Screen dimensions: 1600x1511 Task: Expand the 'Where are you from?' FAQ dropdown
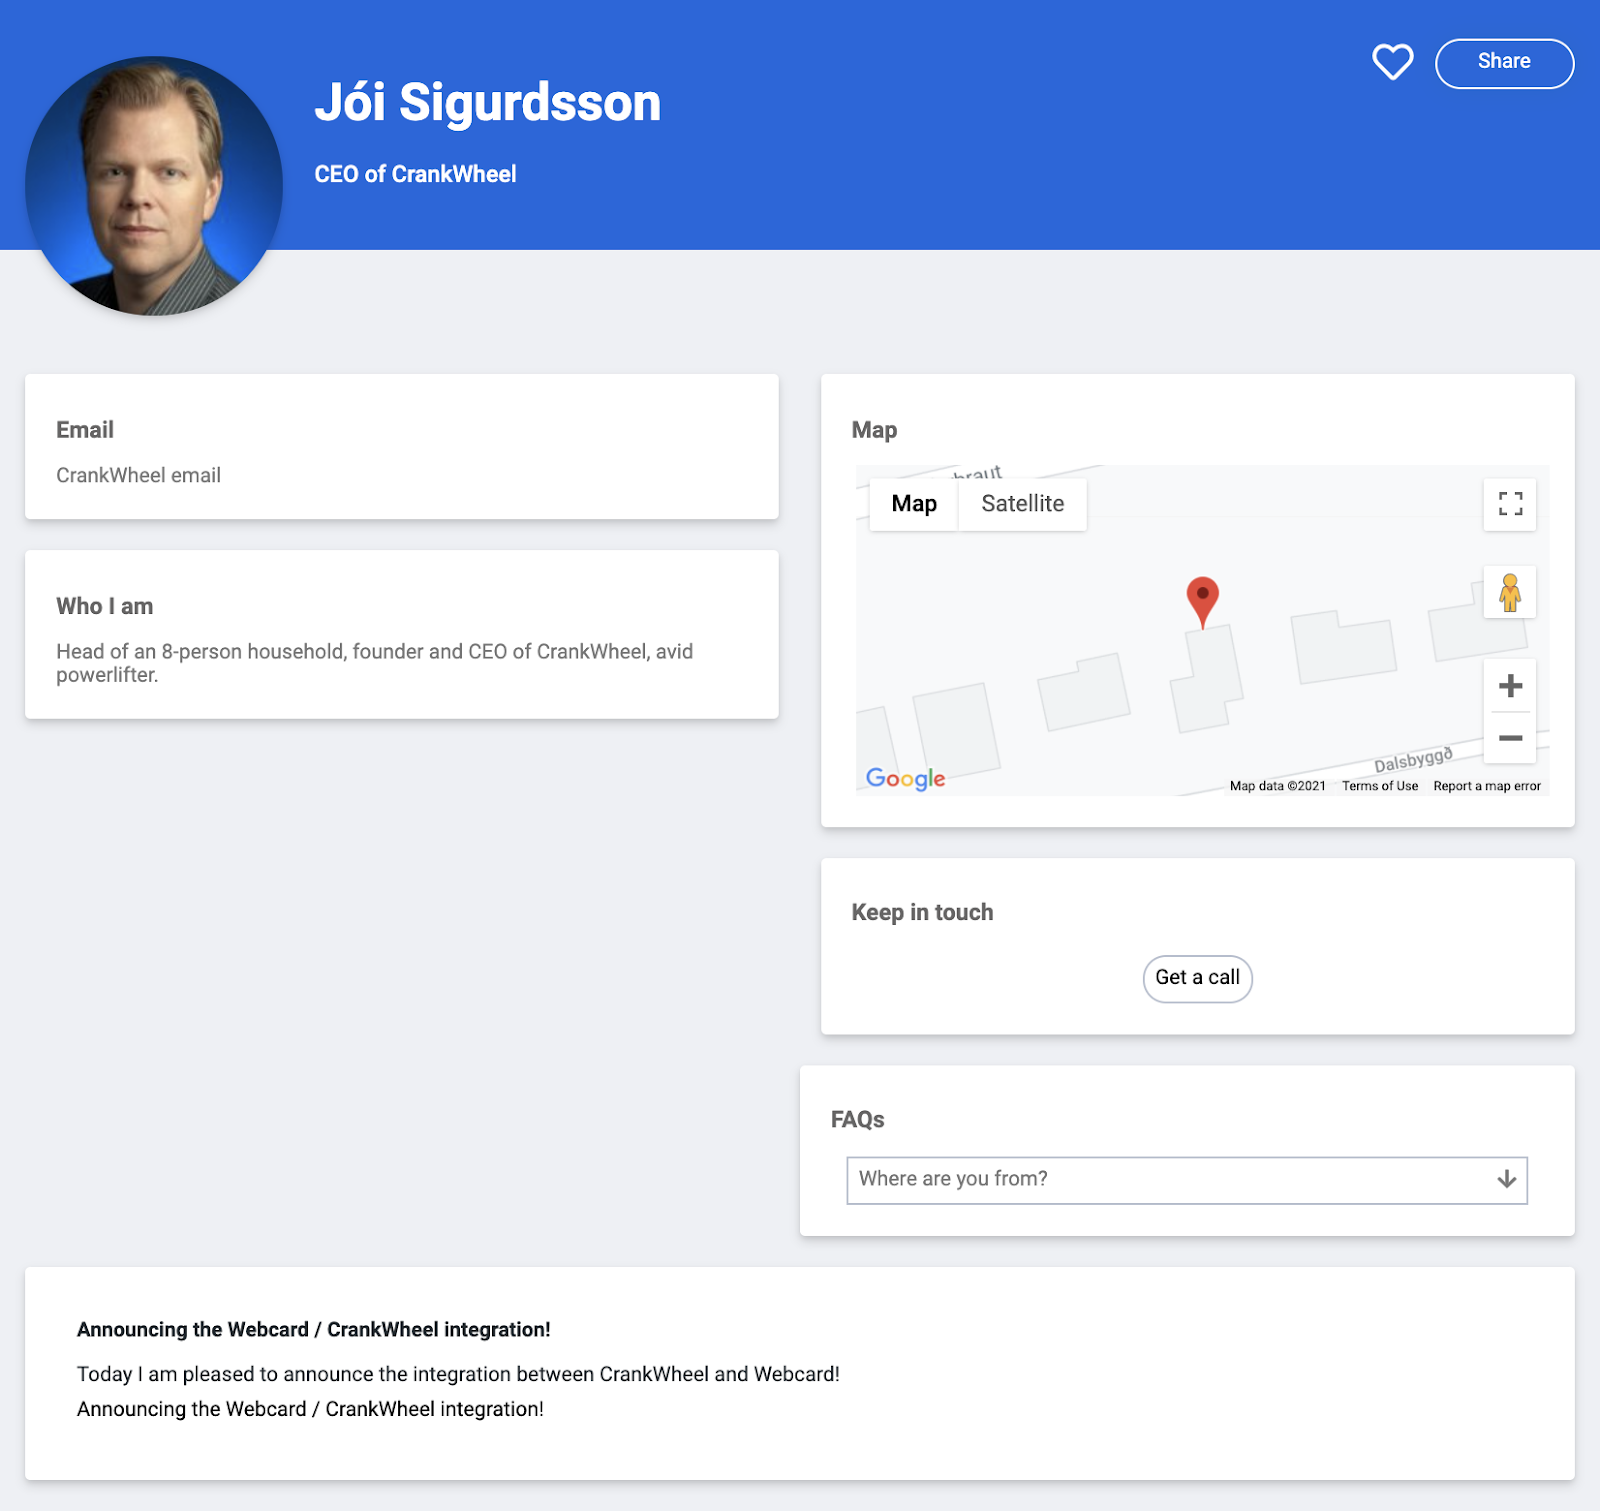pyautogui.click(x=1186, y=1180)
